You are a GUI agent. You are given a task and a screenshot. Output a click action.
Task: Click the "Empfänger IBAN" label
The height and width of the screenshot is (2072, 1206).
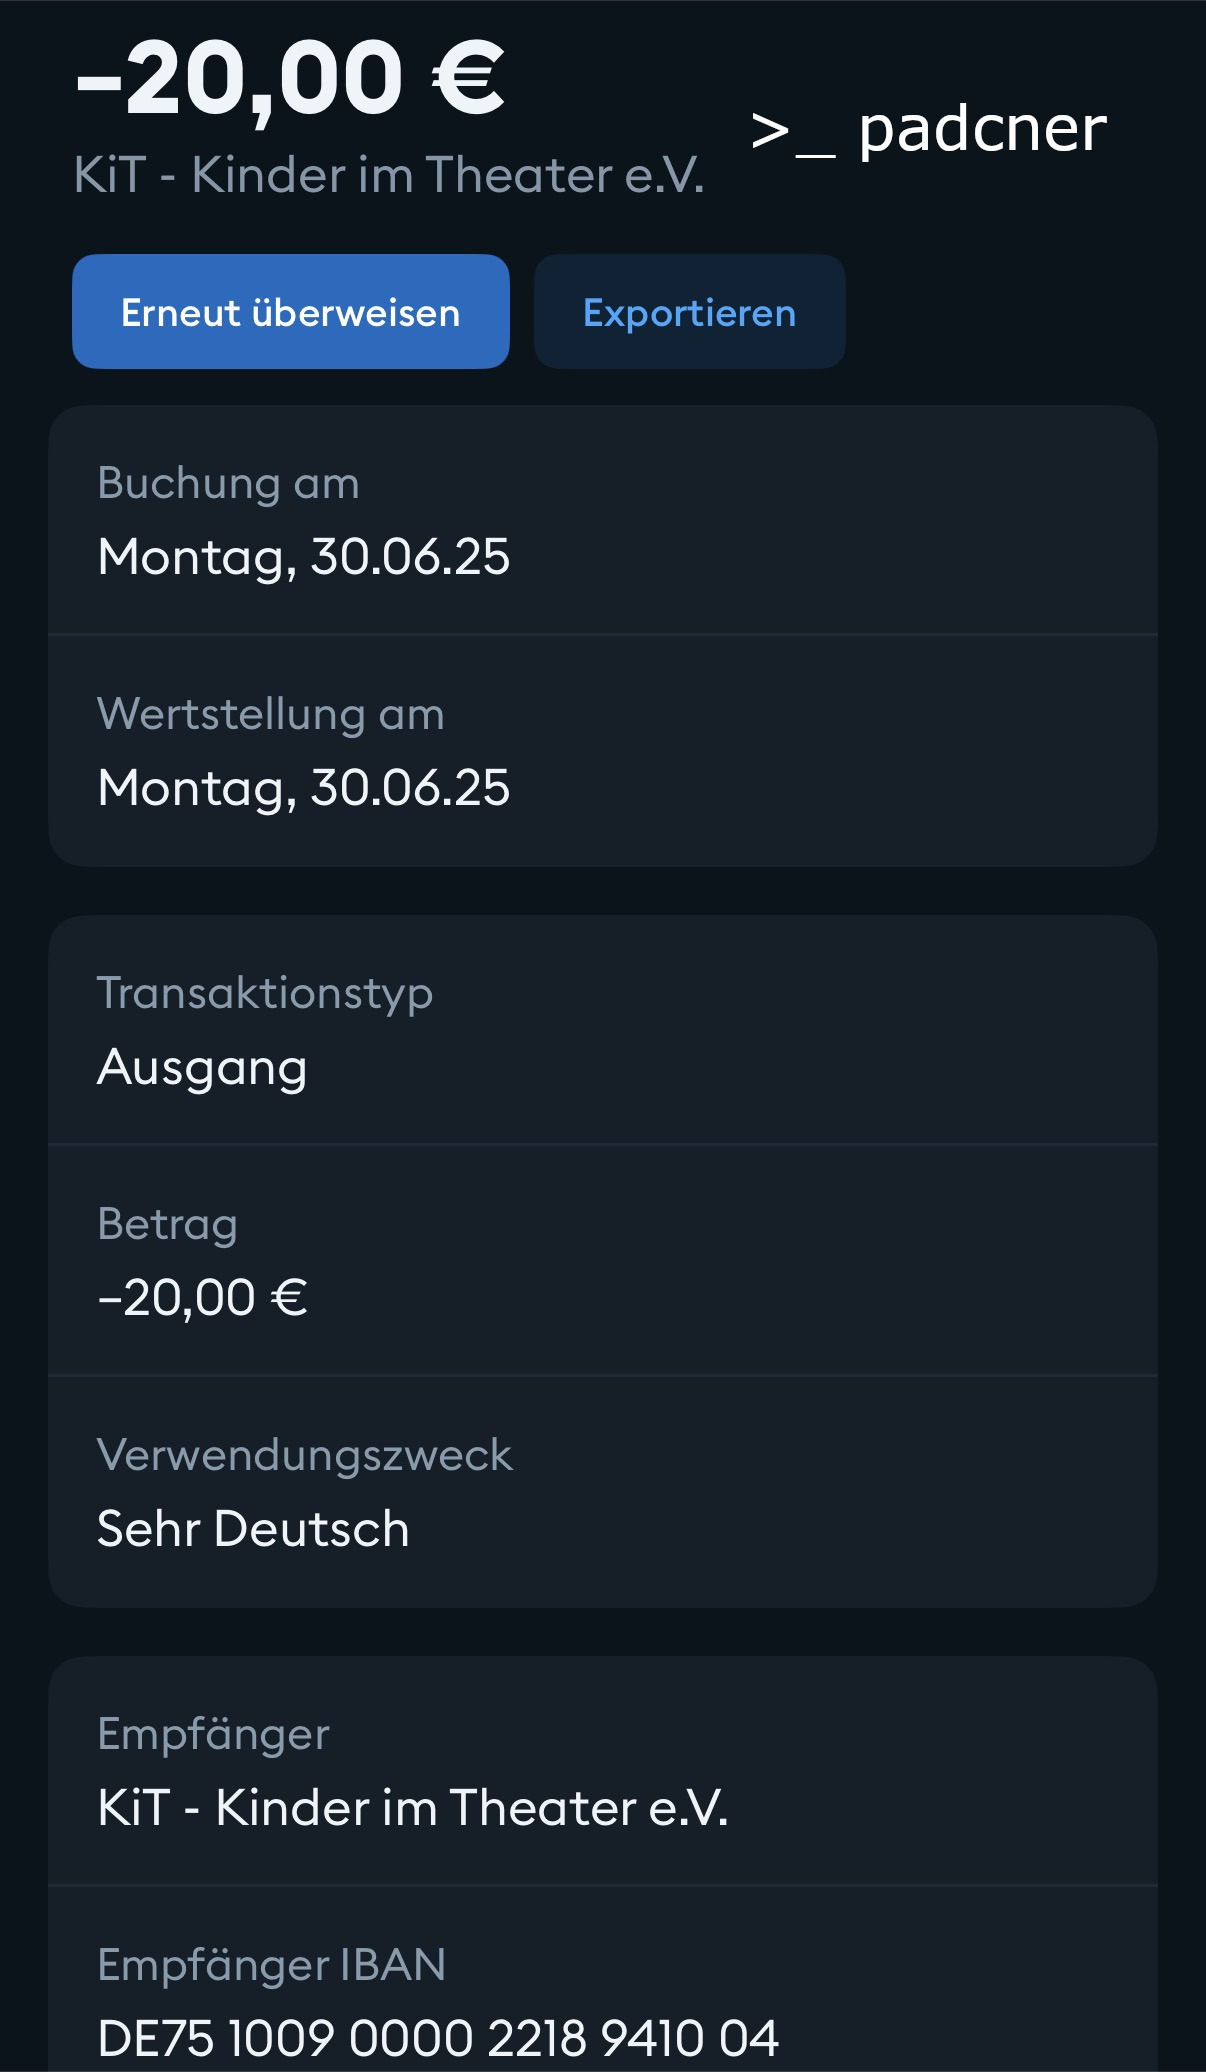point(271,1965)
